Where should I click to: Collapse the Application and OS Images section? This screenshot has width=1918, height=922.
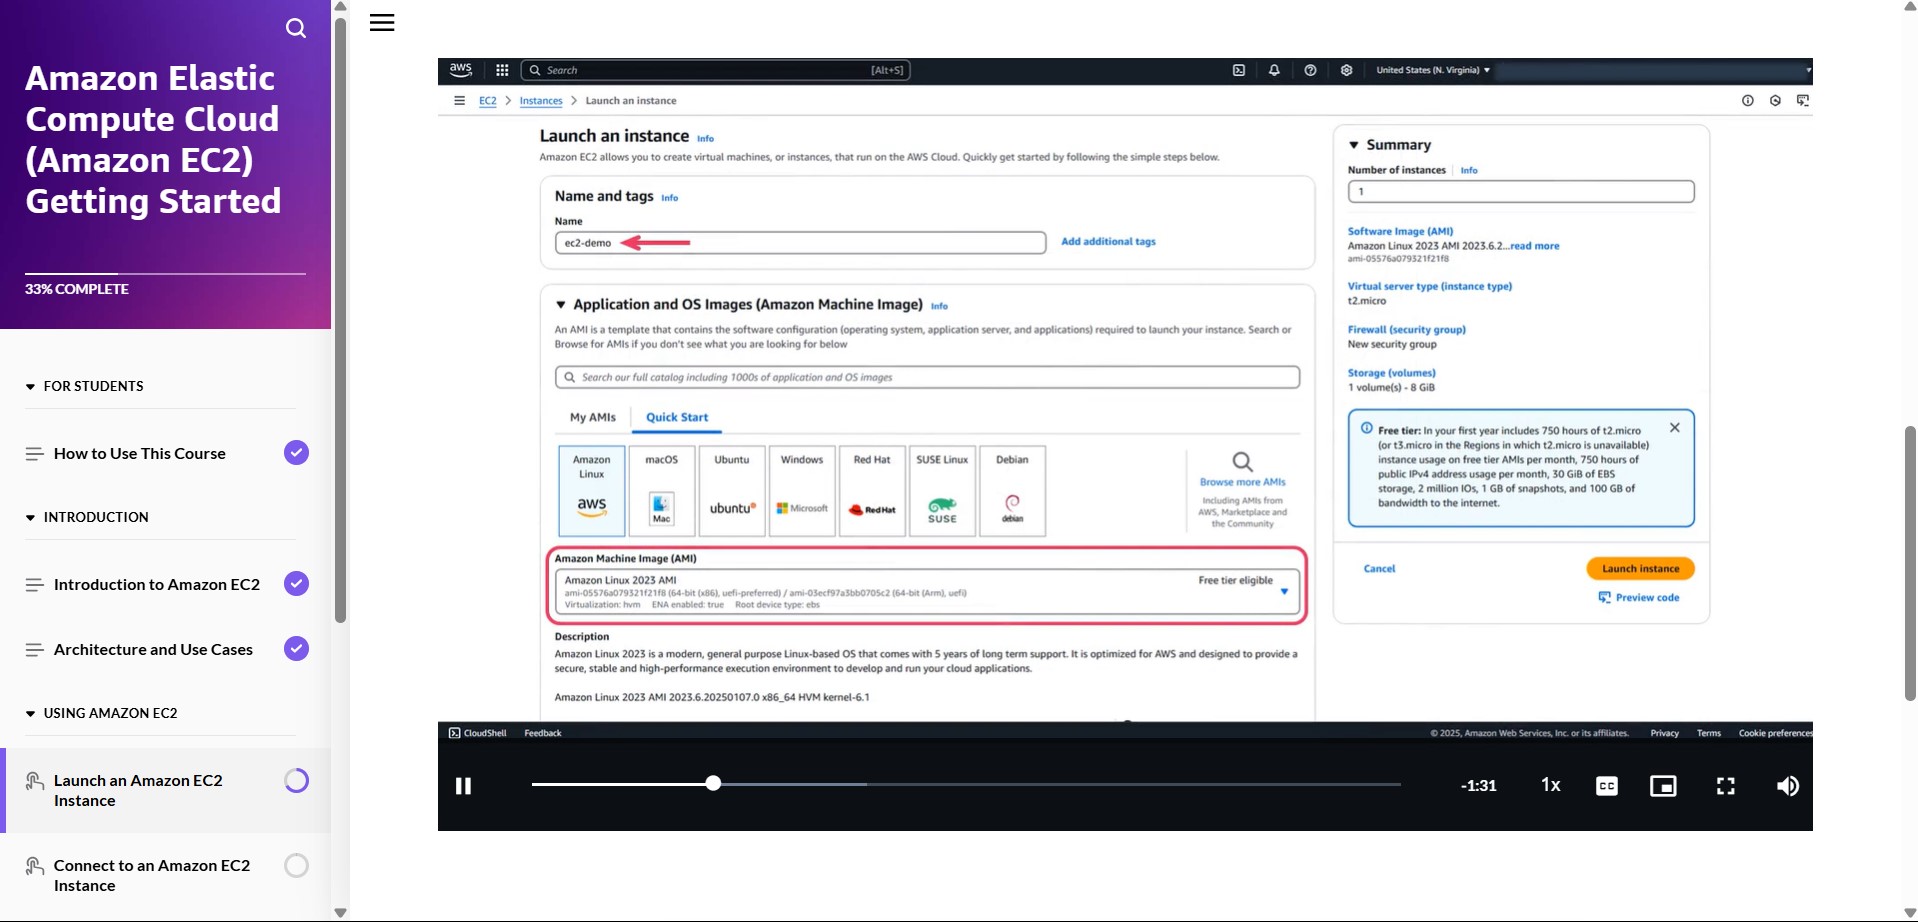[x=561, y=305]
